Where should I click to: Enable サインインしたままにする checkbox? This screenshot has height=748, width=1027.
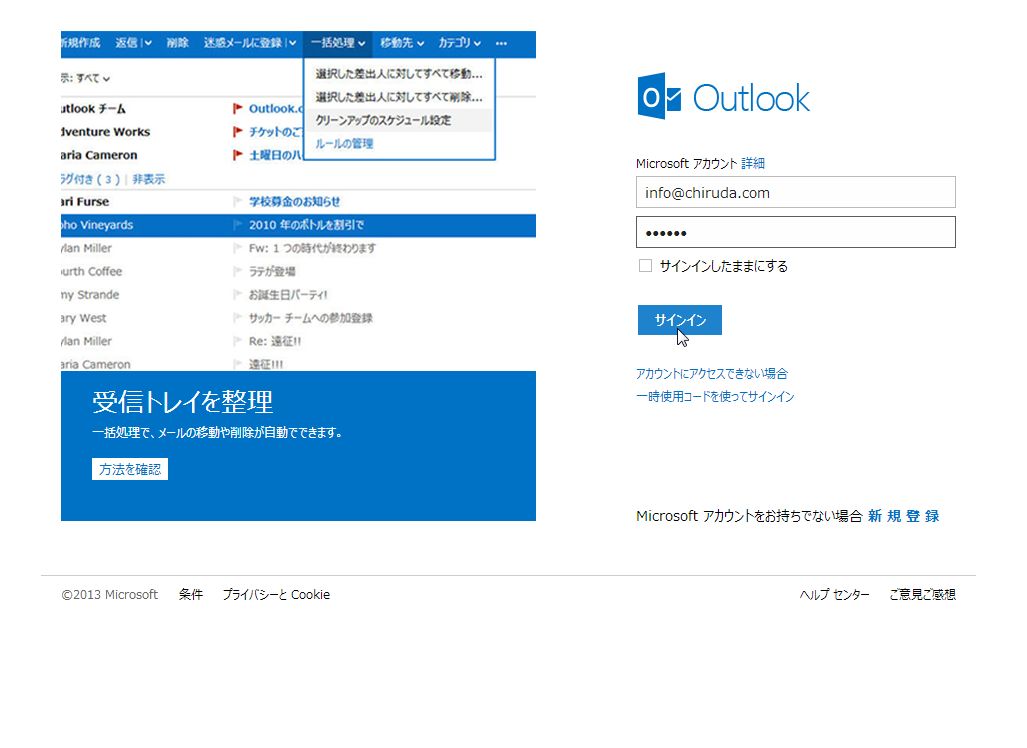pos(645,265)
